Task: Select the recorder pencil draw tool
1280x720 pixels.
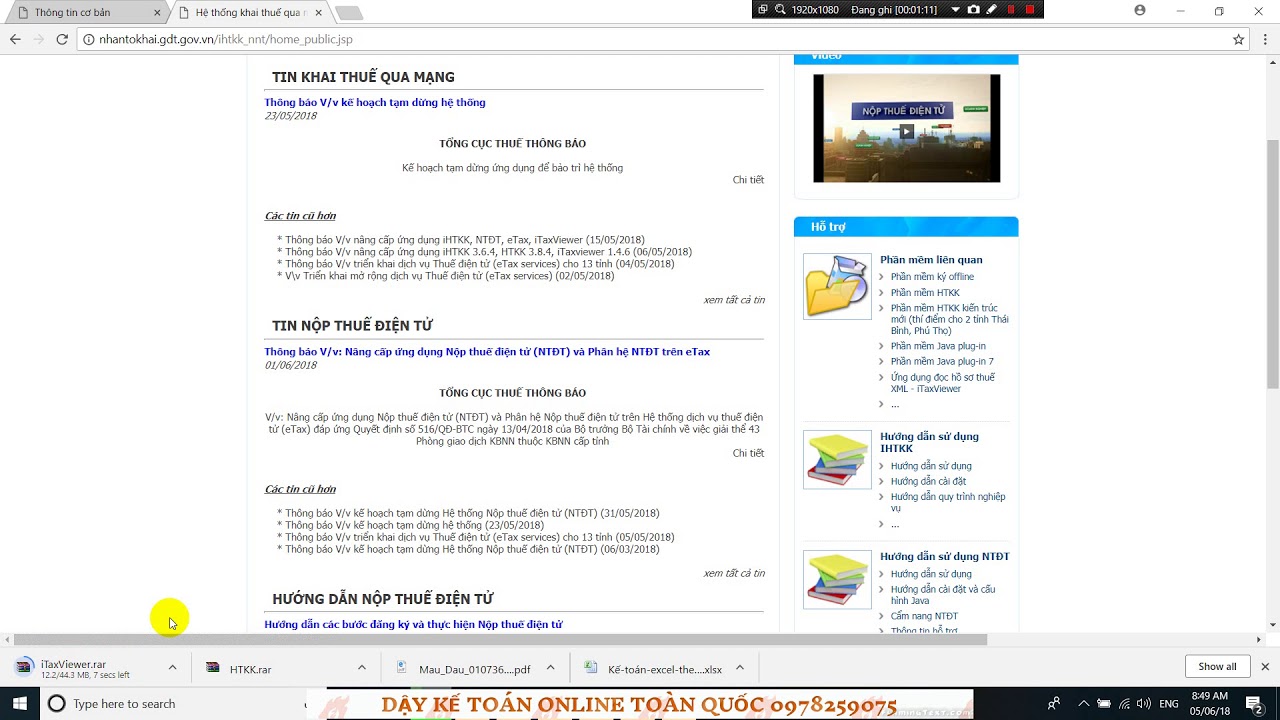Action: pos(991,9)
